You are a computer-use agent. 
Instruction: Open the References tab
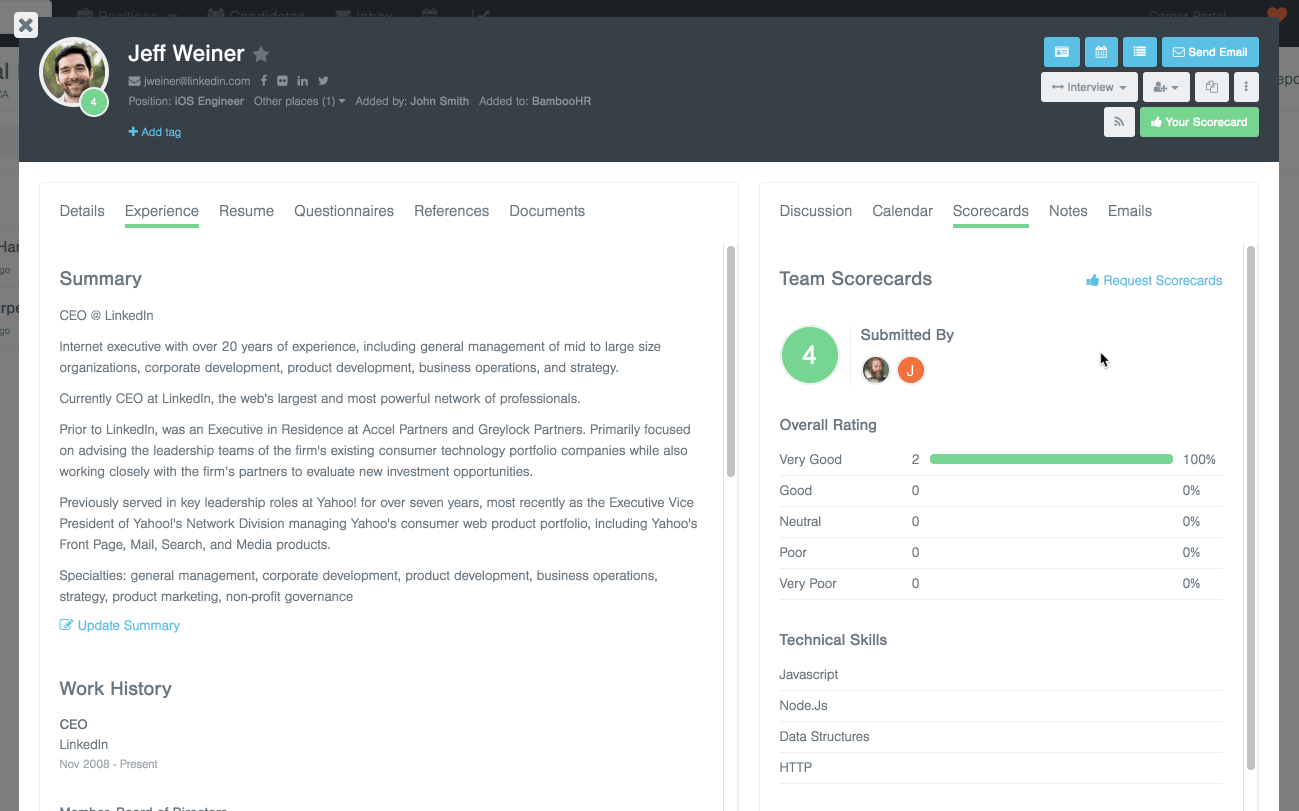(x=452, y=211)
